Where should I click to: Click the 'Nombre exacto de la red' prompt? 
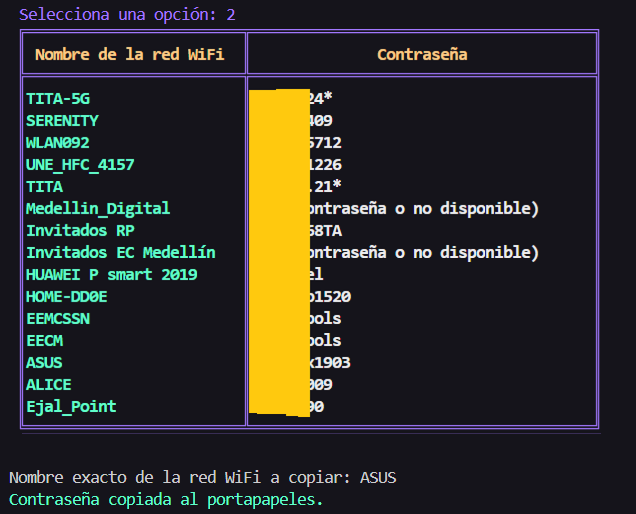202,478
